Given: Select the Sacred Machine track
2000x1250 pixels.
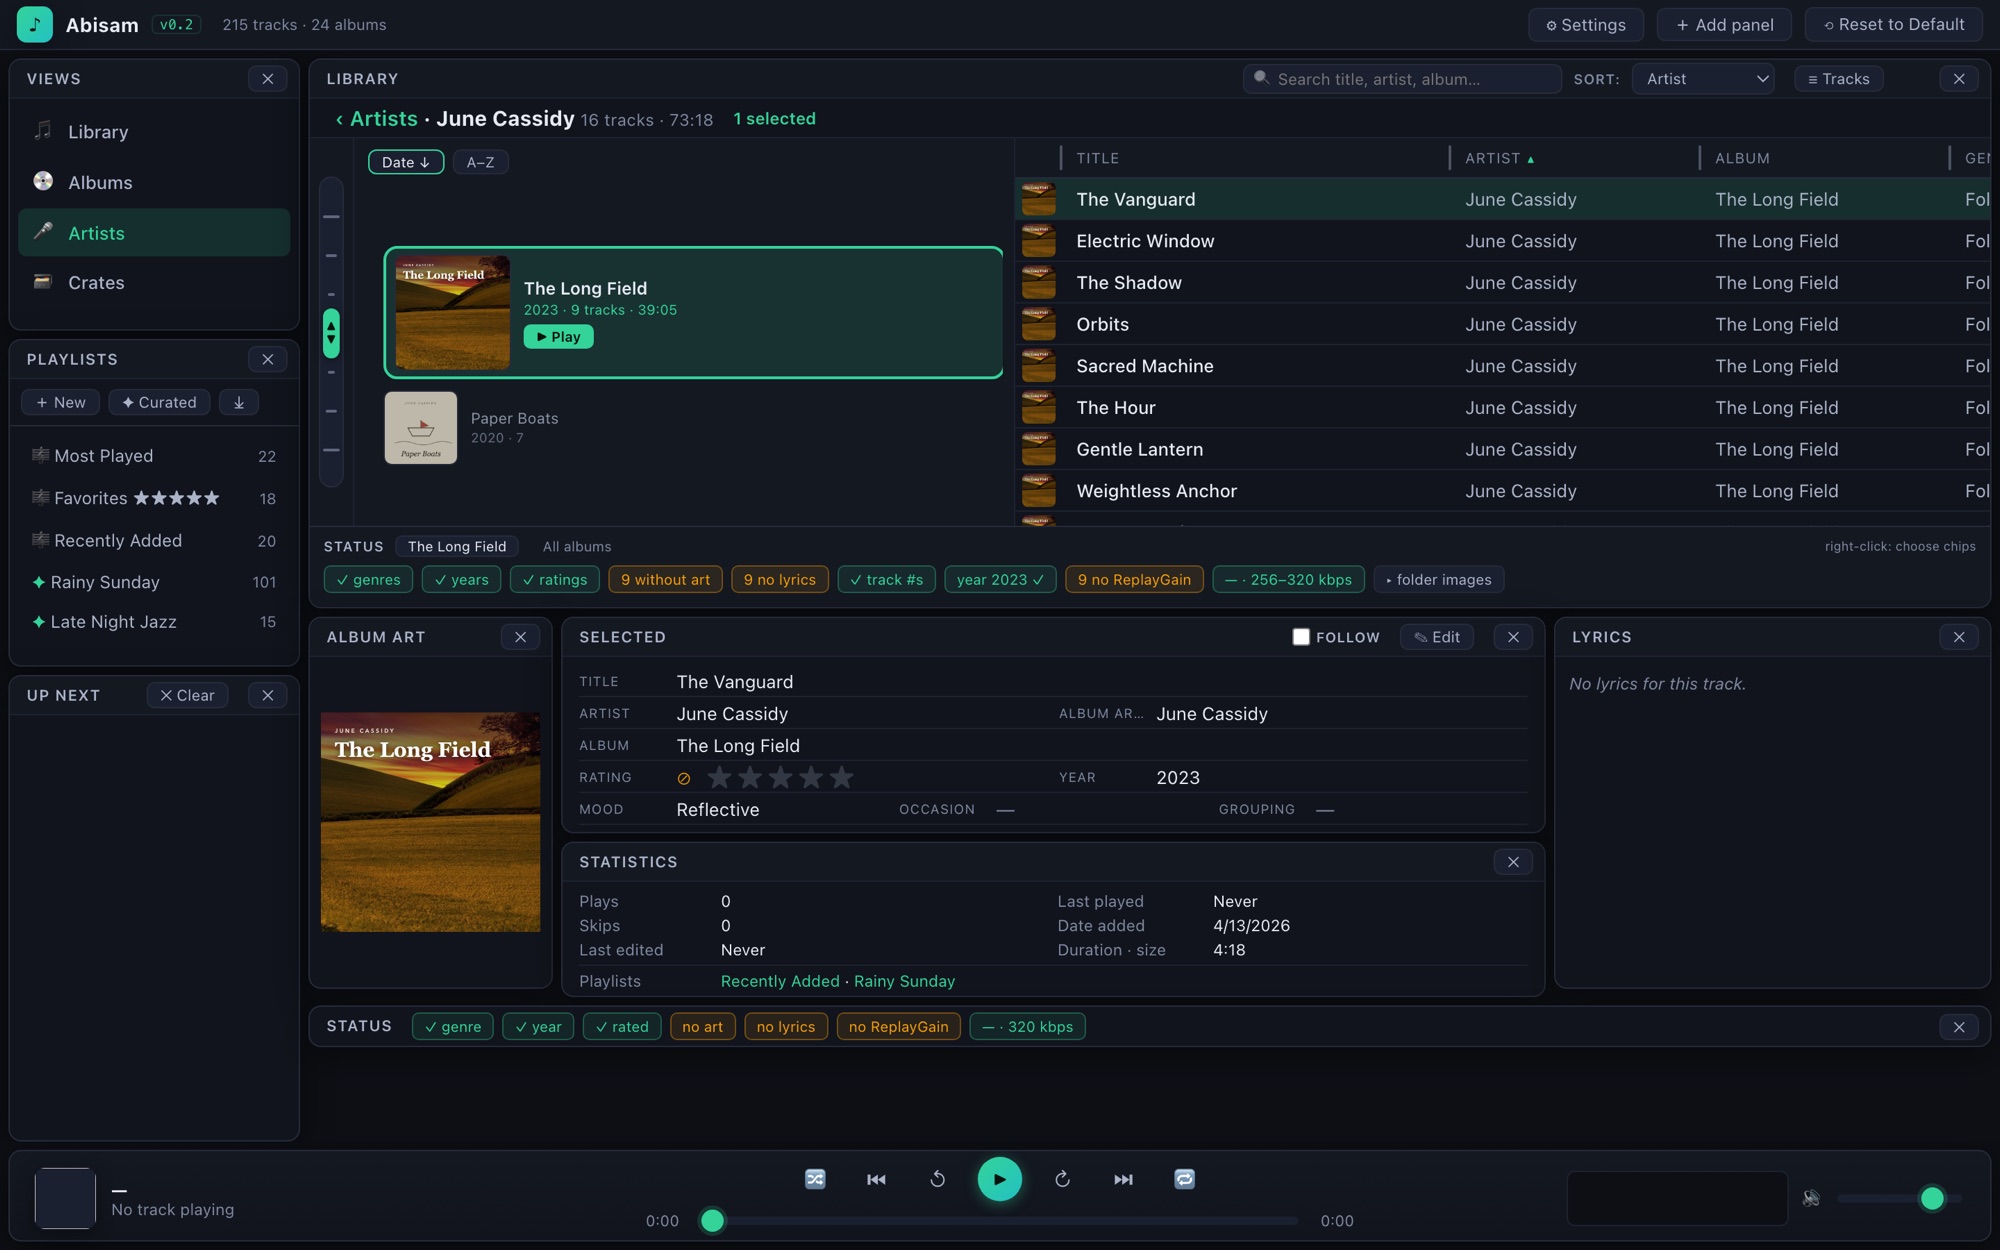Looking at the screenshot, I should pos(1502,366).
